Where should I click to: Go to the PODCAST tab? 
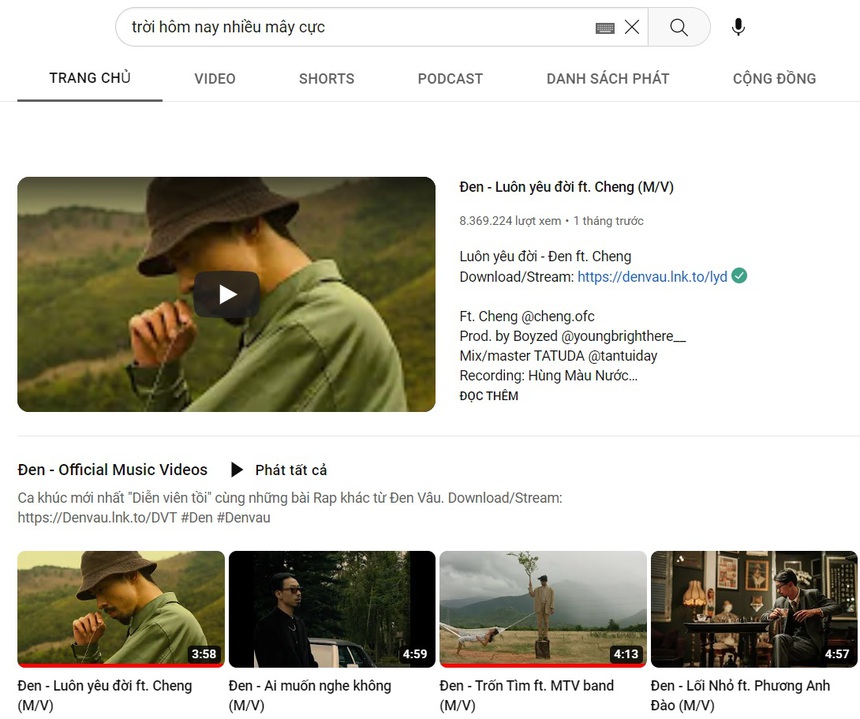[x=450, y=78]
